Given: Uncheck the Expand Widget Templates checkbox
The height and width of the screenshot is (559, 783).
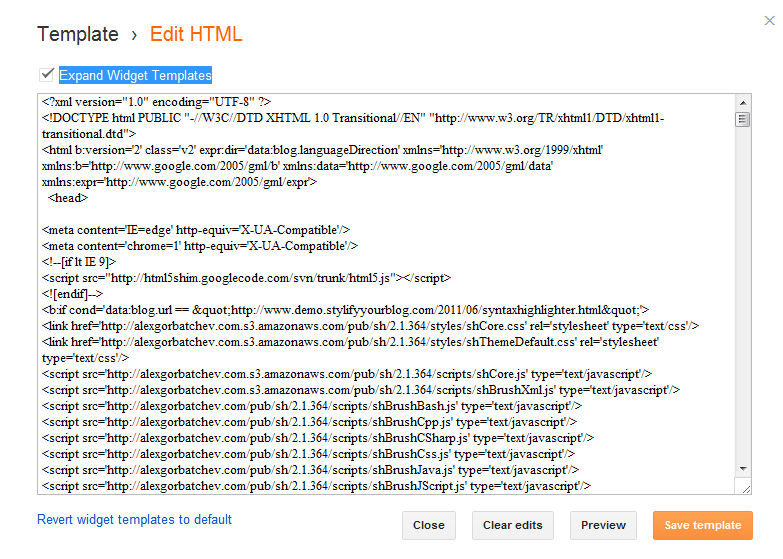Looking at the screenshot, I should [46, 74].
